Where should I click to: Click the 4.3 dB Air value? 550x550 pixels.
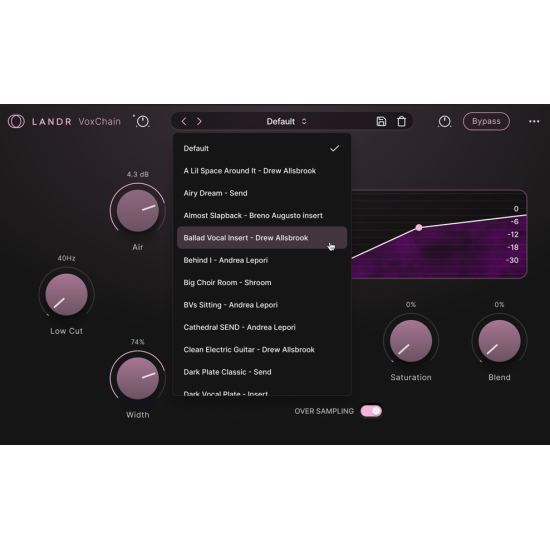pyautogui.click(x=138, y=174)
